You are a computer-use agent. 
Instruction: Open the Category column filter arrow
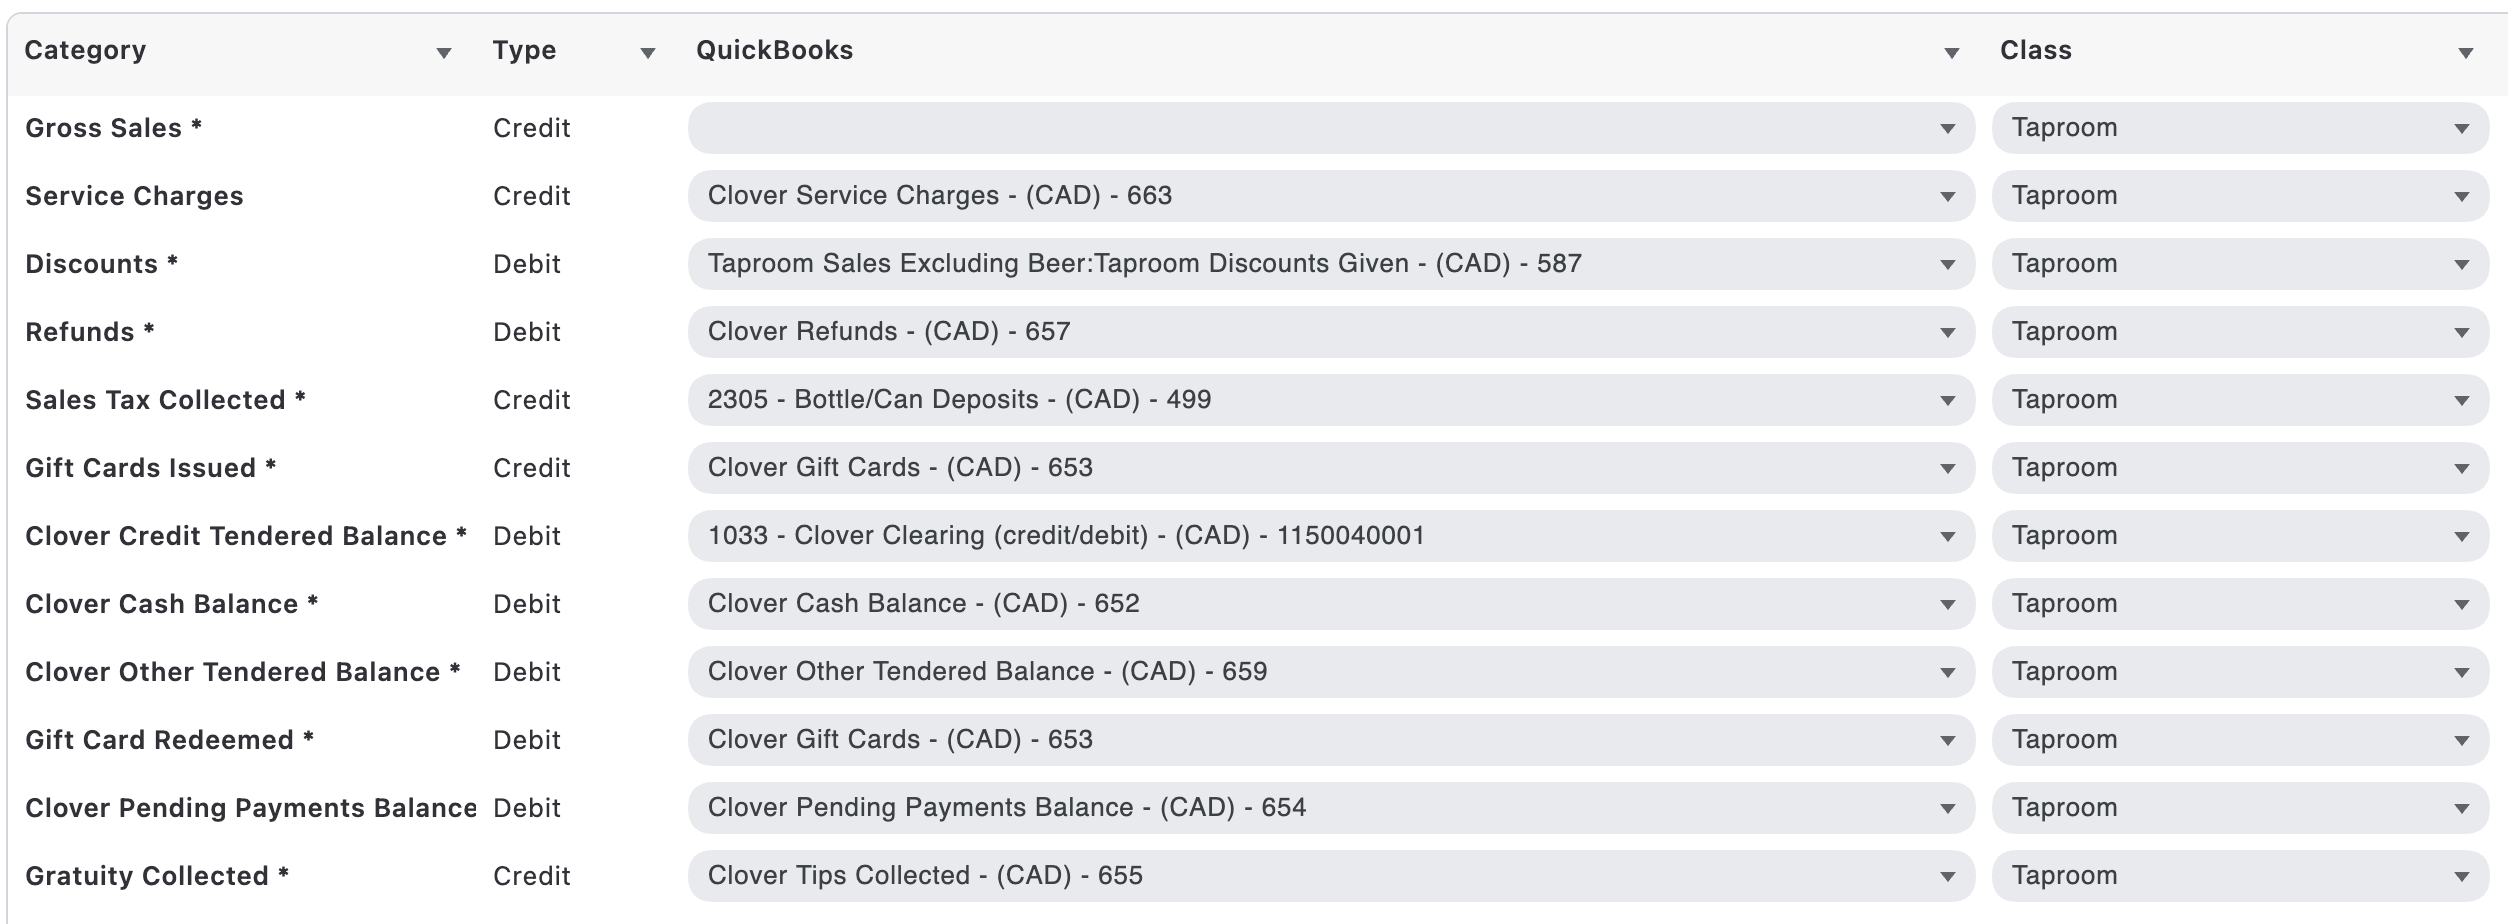pyautogui.click(x=444, y=53)
